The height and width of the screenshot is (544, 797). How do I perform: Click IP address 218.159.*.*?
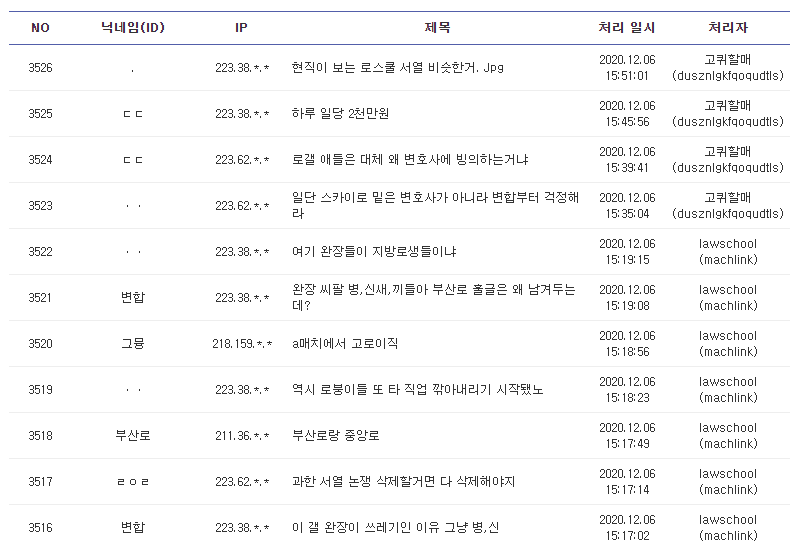(241, 344)
